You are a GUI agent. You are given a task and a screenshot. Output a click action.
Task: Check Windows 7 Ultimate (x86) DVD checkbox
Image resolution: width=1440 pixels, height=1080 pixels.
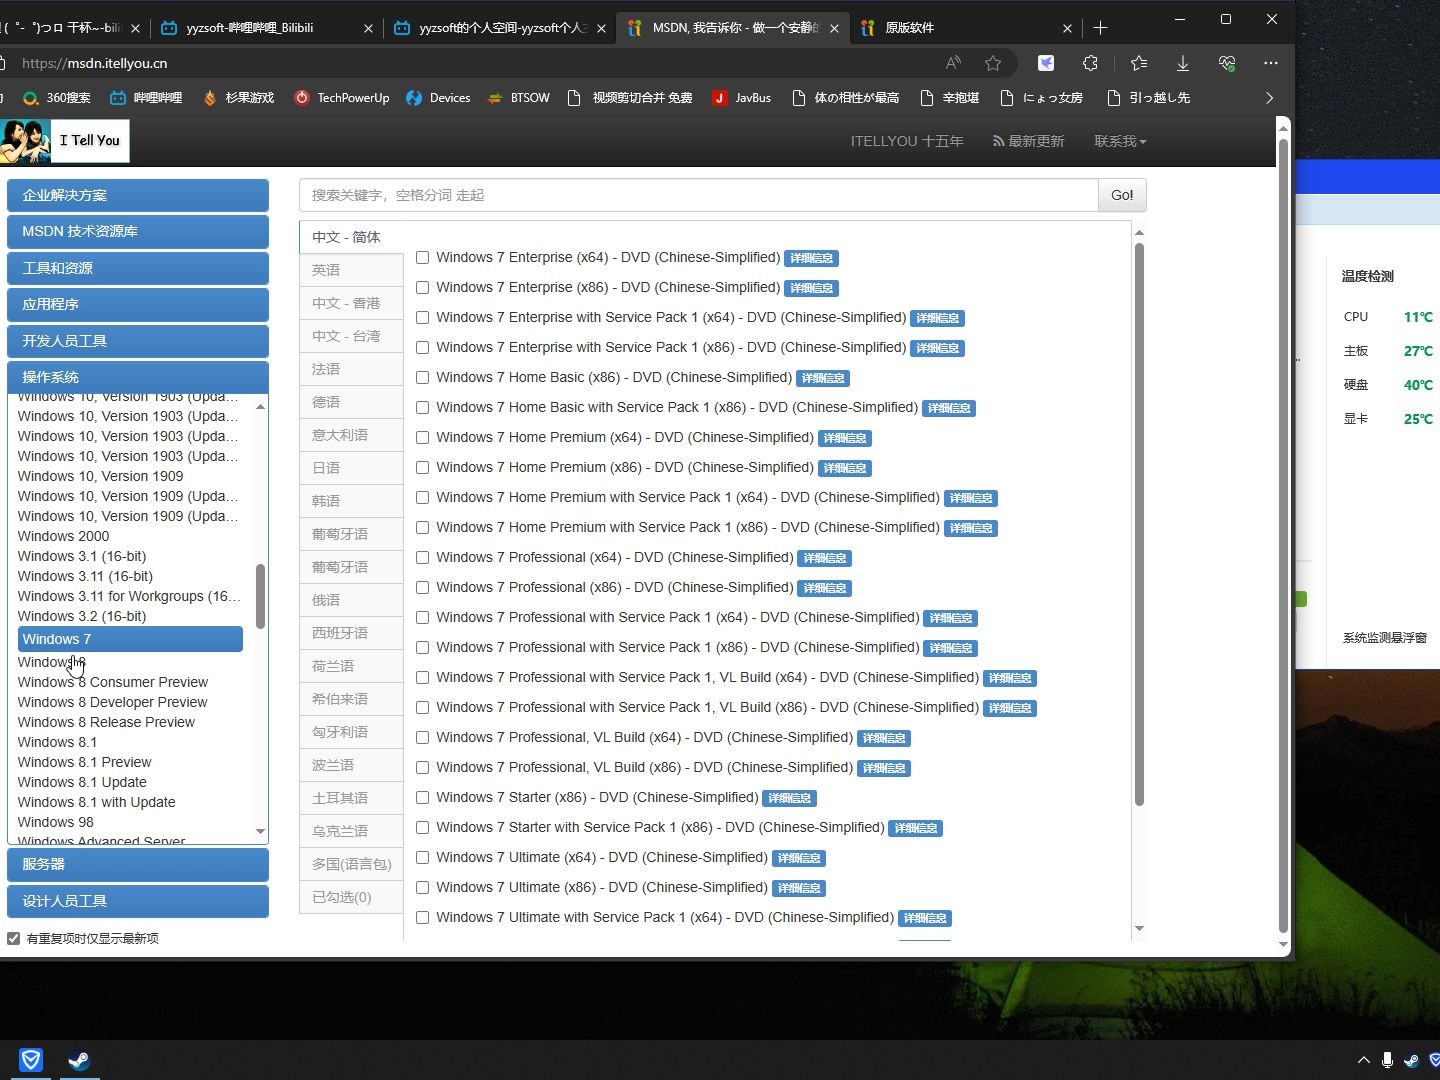[x=423, y=888]
